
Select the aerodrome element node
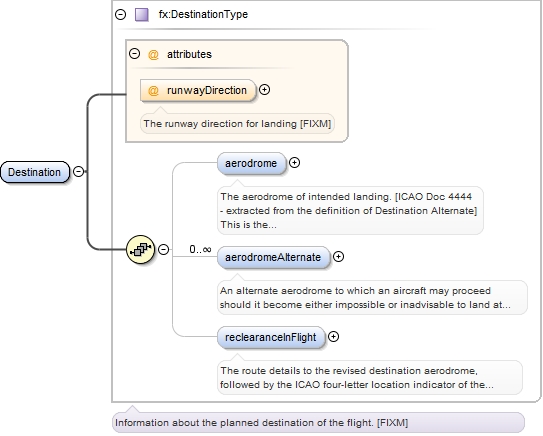click(252, 163)
